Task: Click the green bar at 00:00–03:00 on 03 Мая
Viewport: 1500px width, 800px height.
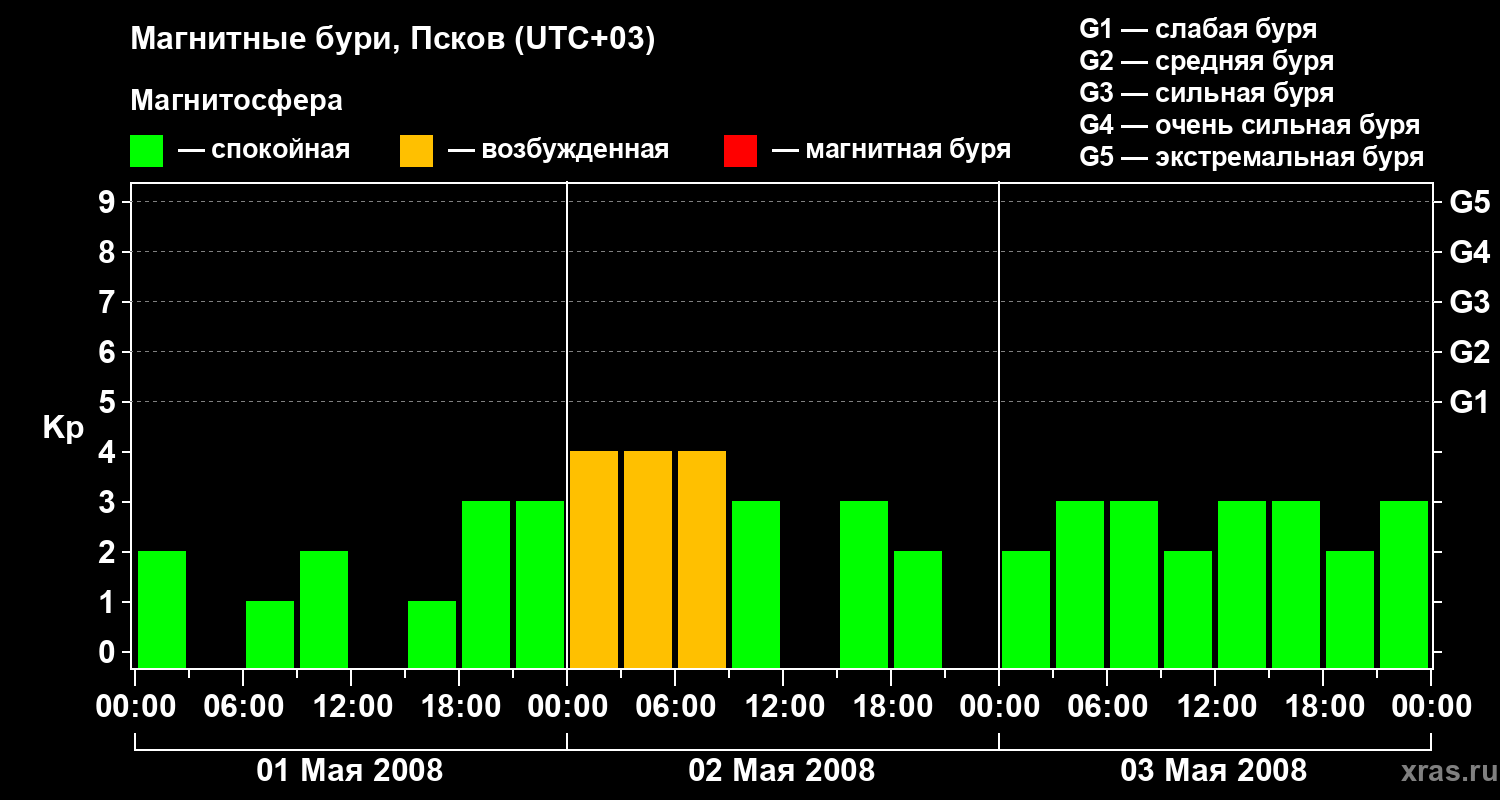Action: click(x=1026, y=609)
